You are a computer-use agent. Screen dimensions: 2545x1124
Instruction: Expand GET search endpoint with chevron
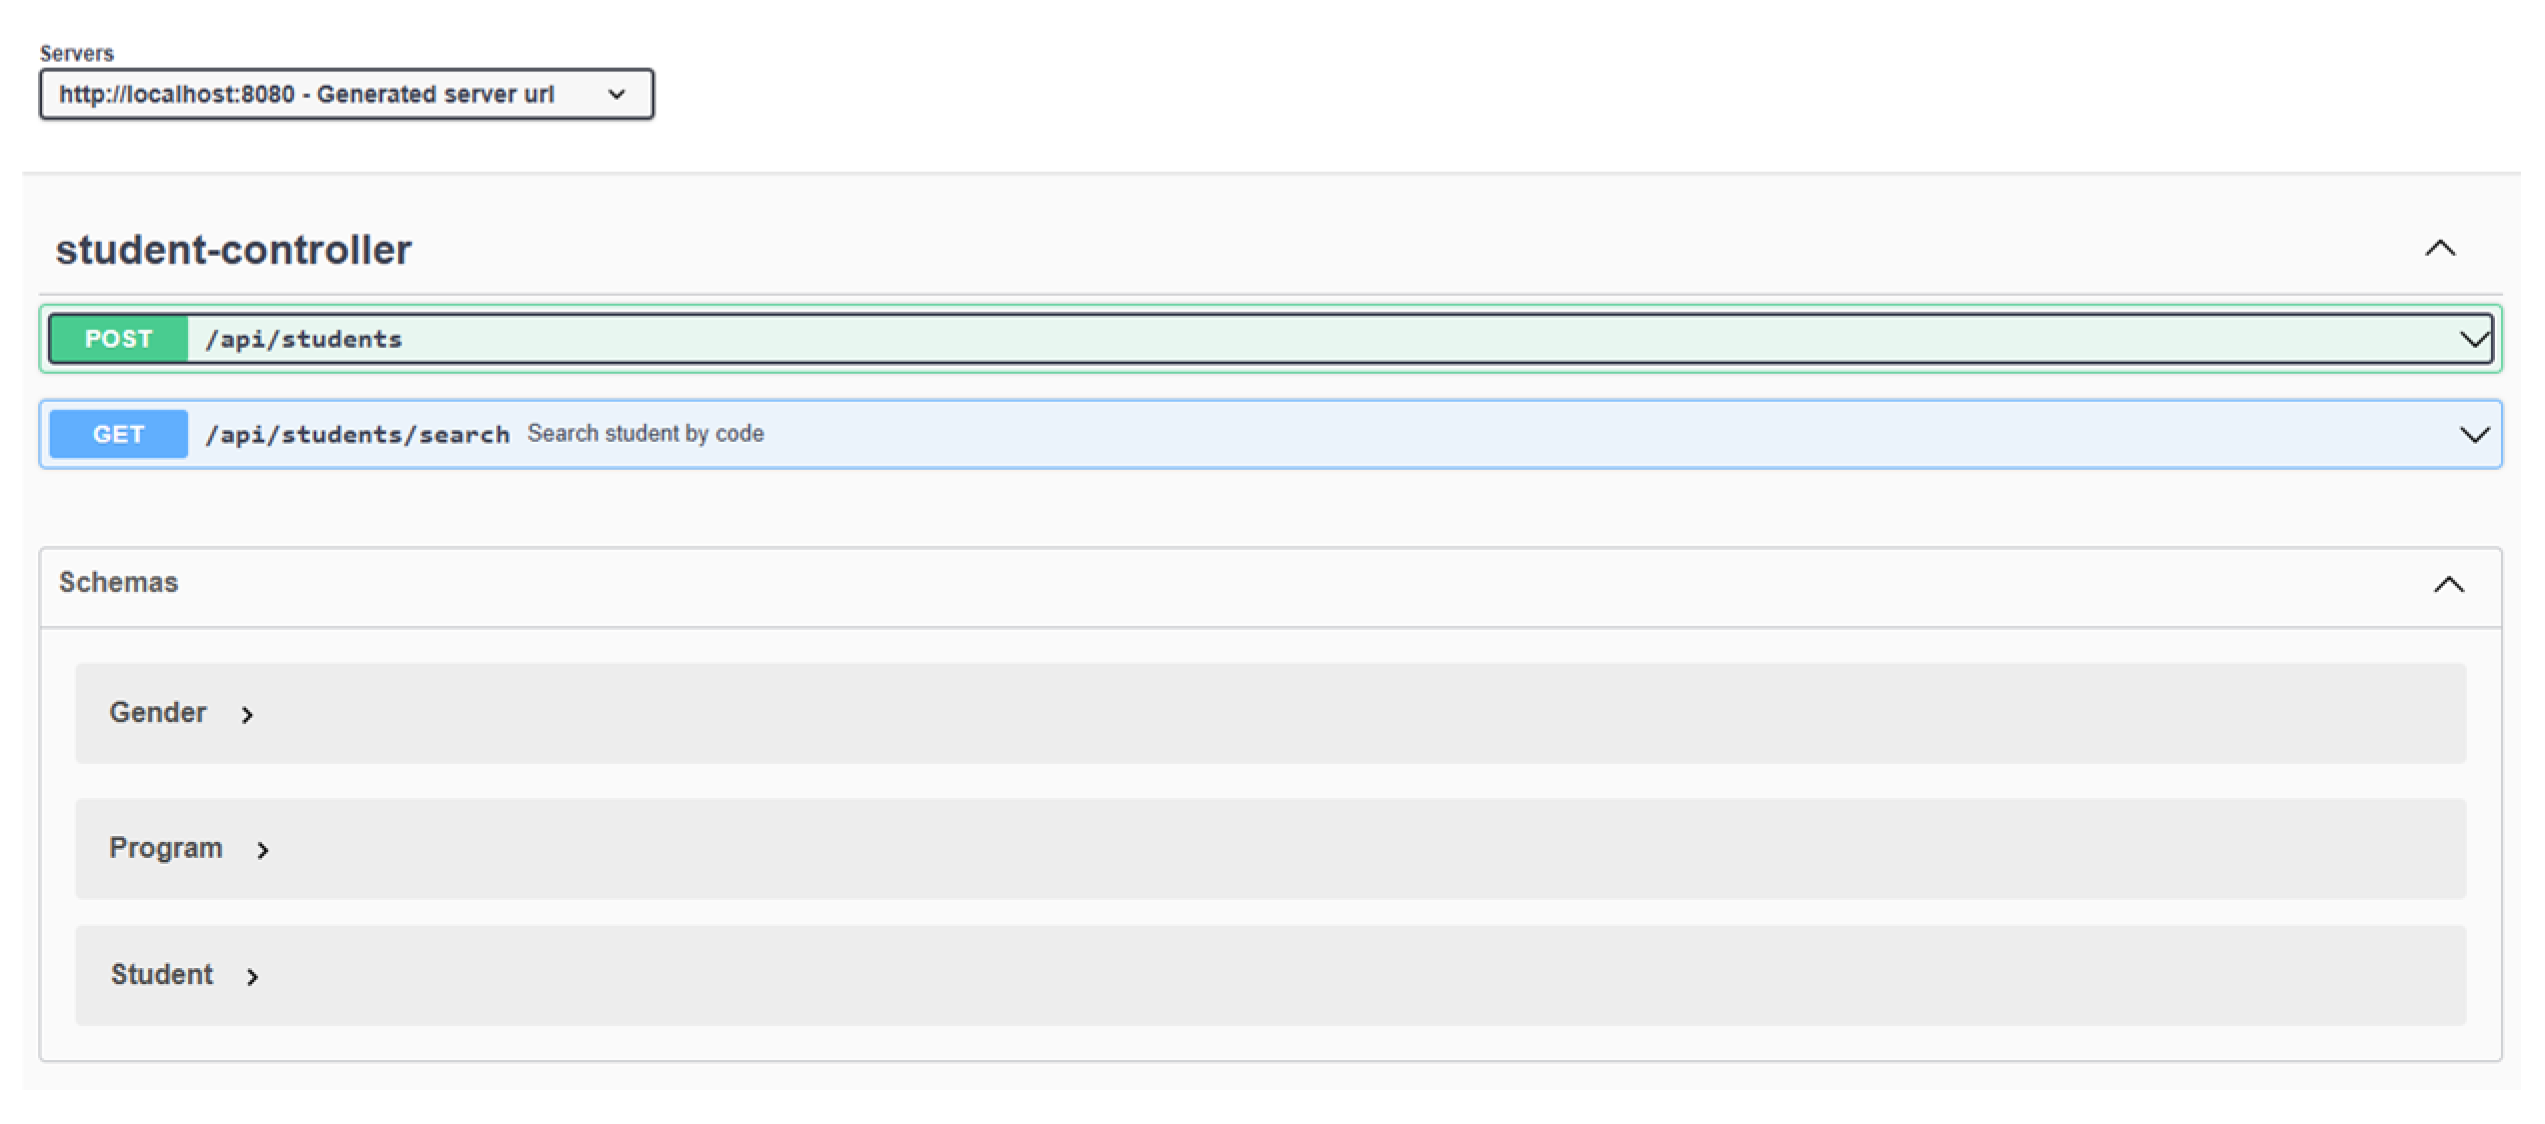(2474, 434)
